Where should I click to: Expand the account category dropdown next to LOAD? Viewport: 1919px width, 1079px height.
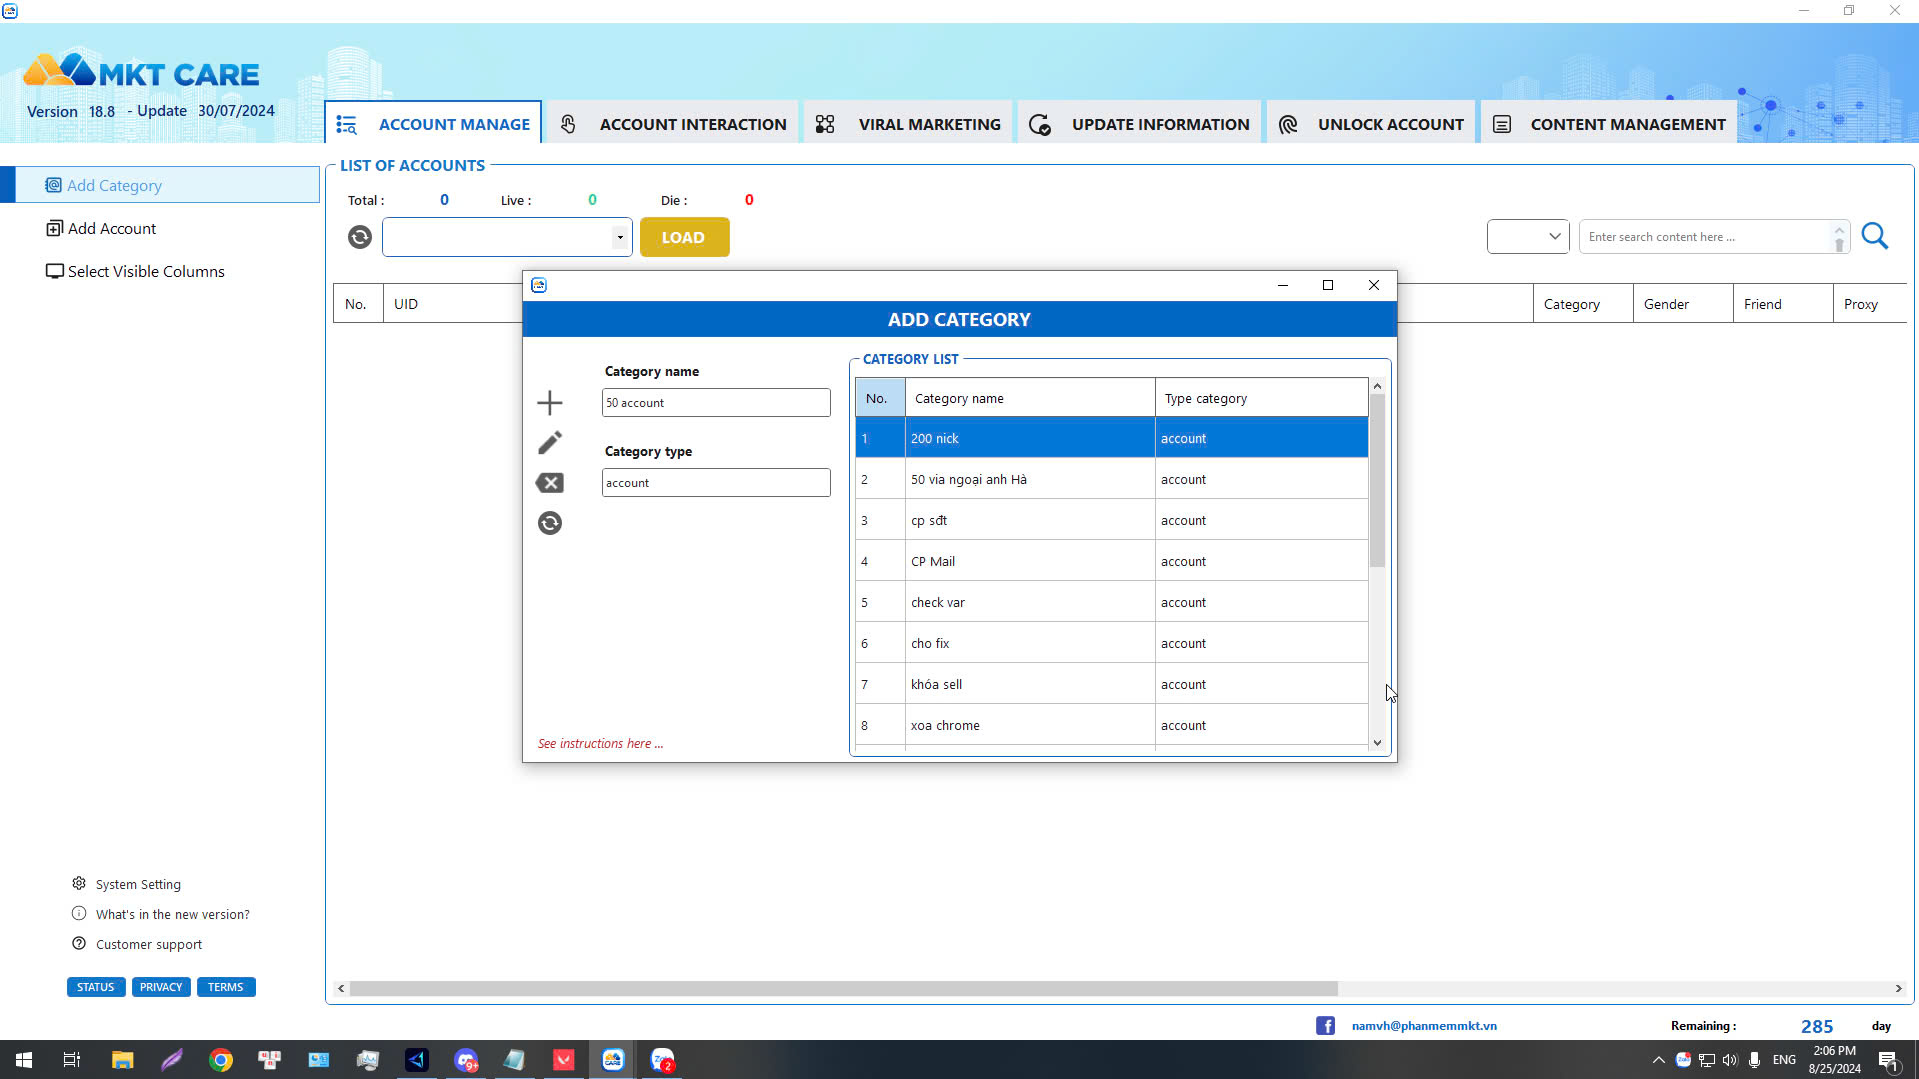[620, 237]
